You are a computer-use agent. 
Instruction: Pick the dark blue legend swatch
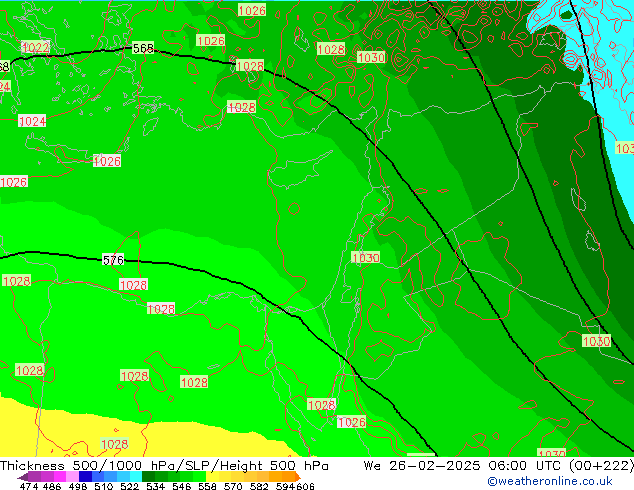pos(85,477)
